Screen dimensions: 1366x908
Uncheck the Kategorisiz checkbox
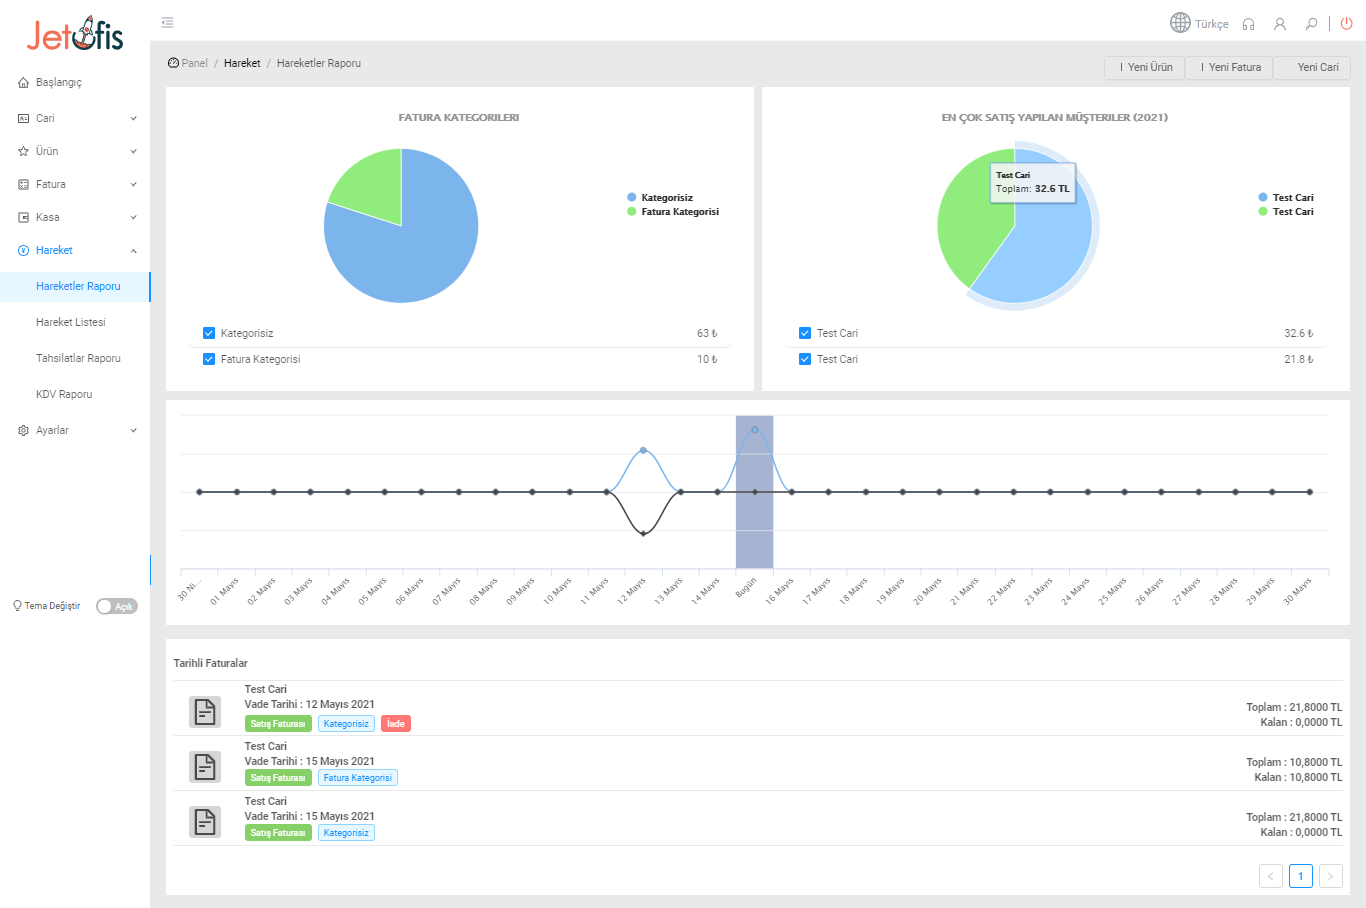209,333
